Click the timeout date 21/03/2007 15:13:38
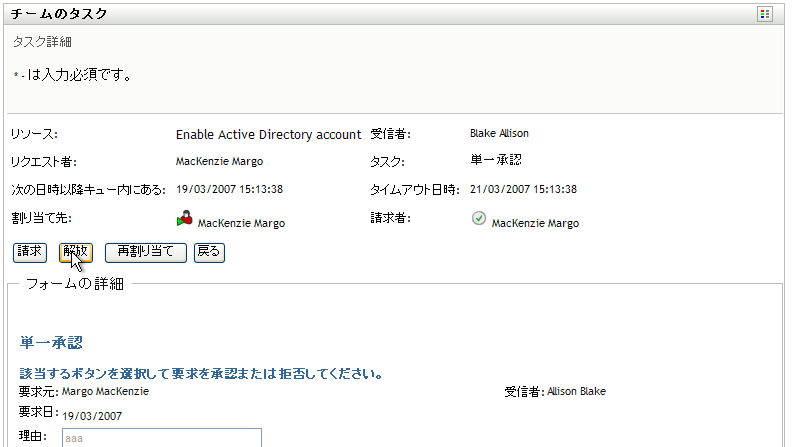The width and height of the screenshot is (794, 447). [523, 189]
